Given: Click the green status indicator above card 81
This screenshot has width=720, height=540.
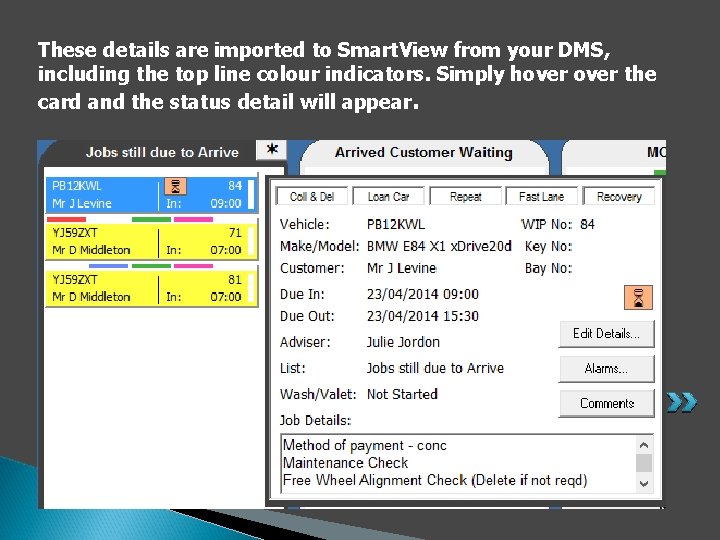Looking at the screenshot, I should [151, 266].
